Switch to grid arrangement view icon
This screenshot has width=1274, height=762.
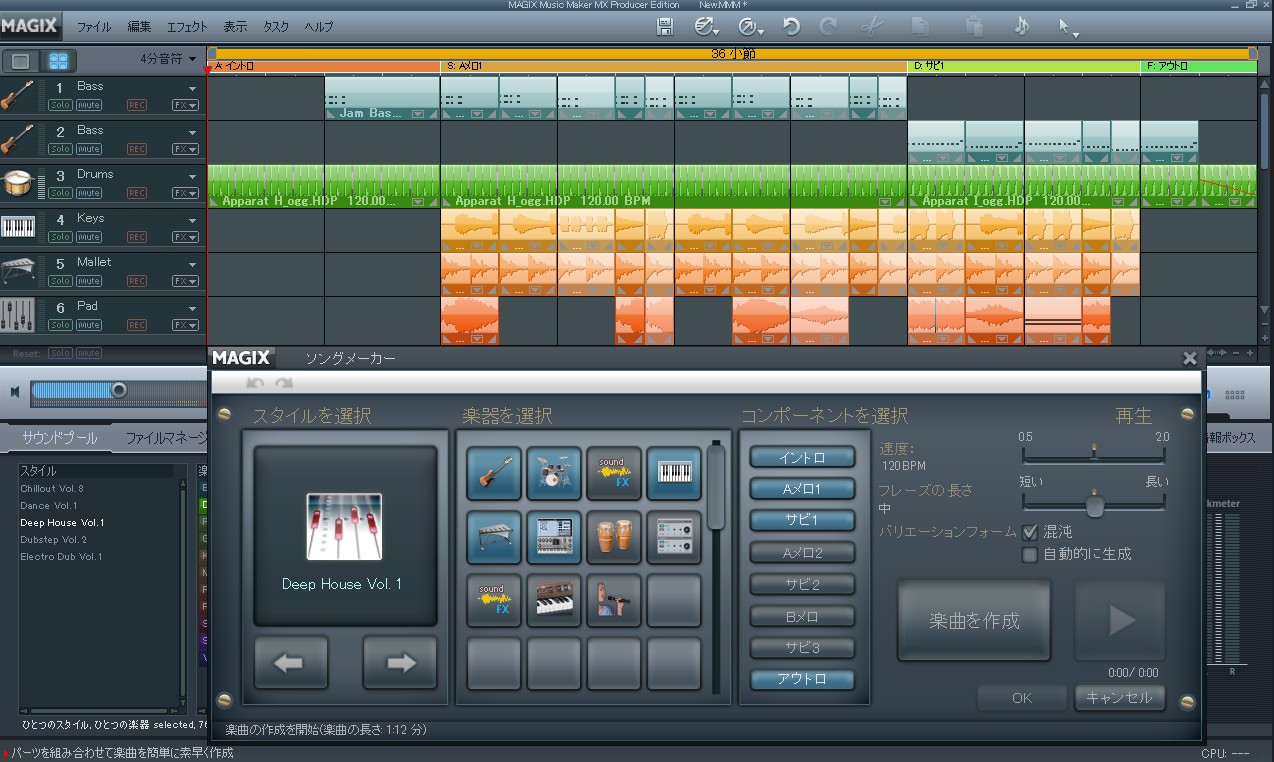coord(59,61)
